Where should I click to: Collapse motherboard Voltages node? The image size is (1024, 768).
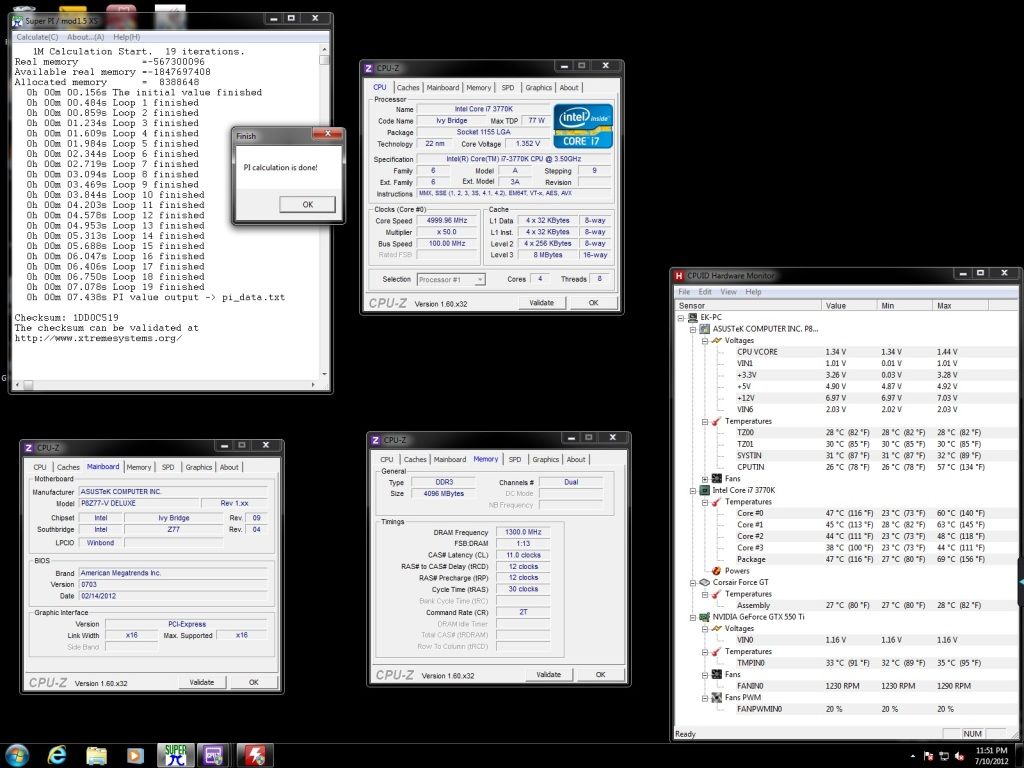[x=705, y=341]
